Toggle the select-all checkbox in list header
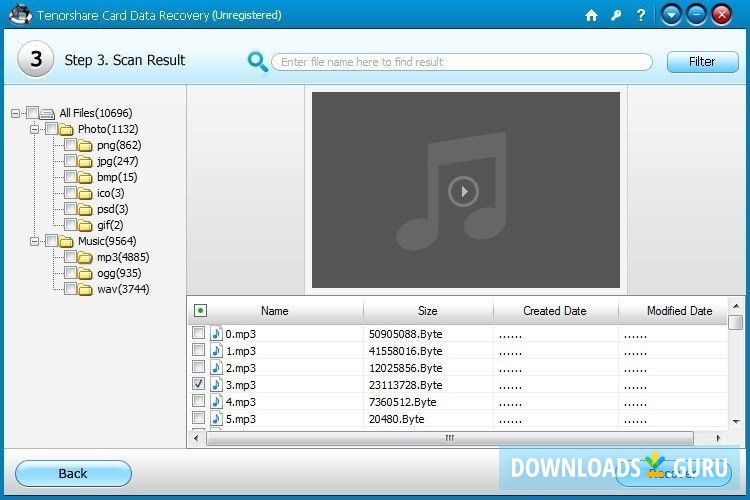 pyautogui.click(x=200, y=311)
